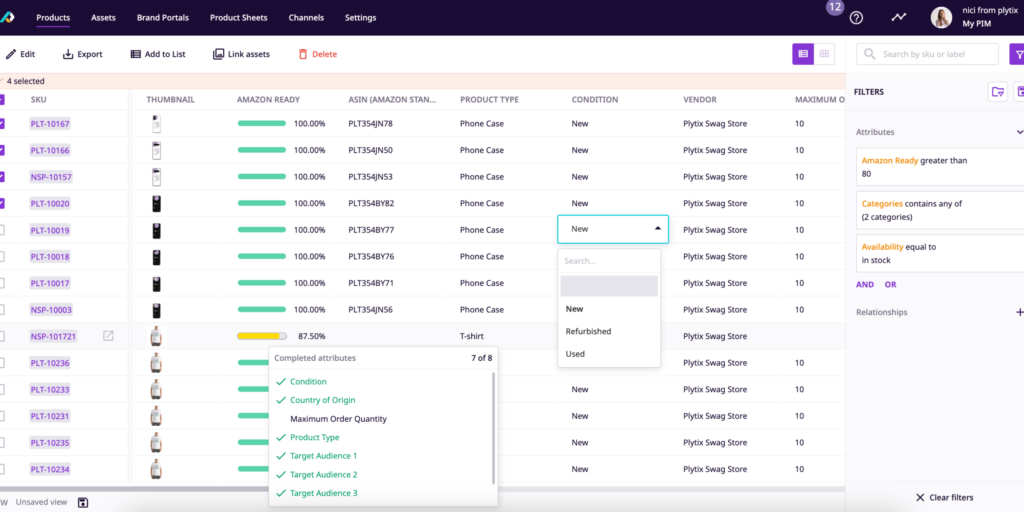Expand the Relationships section with plus
This screenshot has height=512, width=1024.
tap(1019, 312)
